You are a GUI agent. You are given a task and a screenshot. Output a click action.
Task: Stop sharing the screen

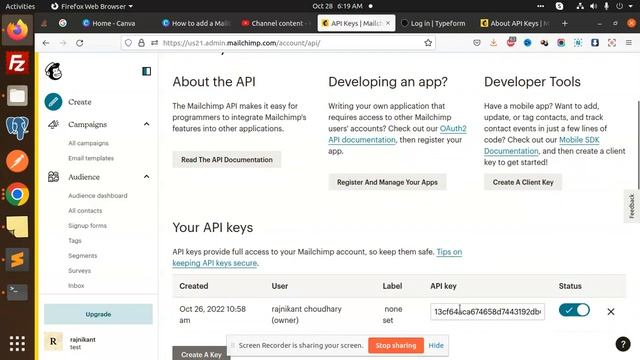(396, 345)
